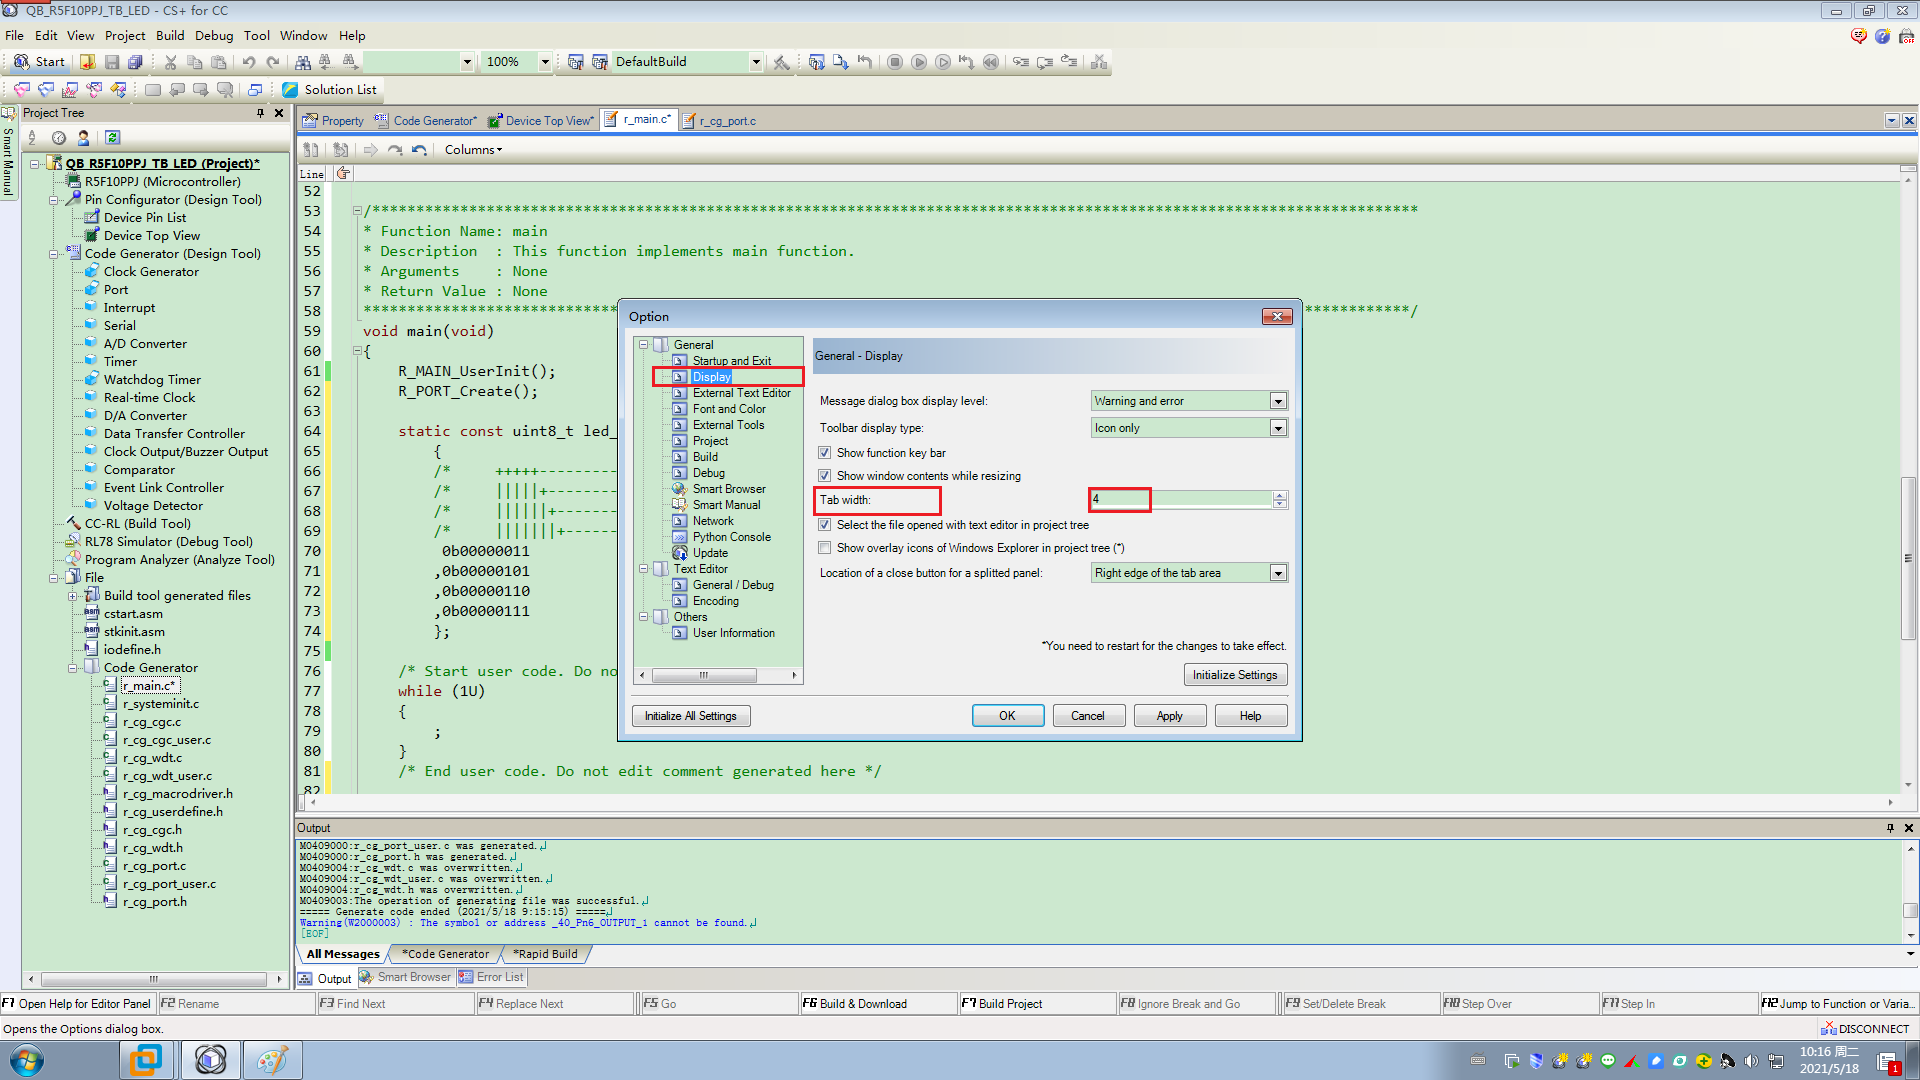Select the Save File toolbar icon
1920x1080 pixels.
110,61
